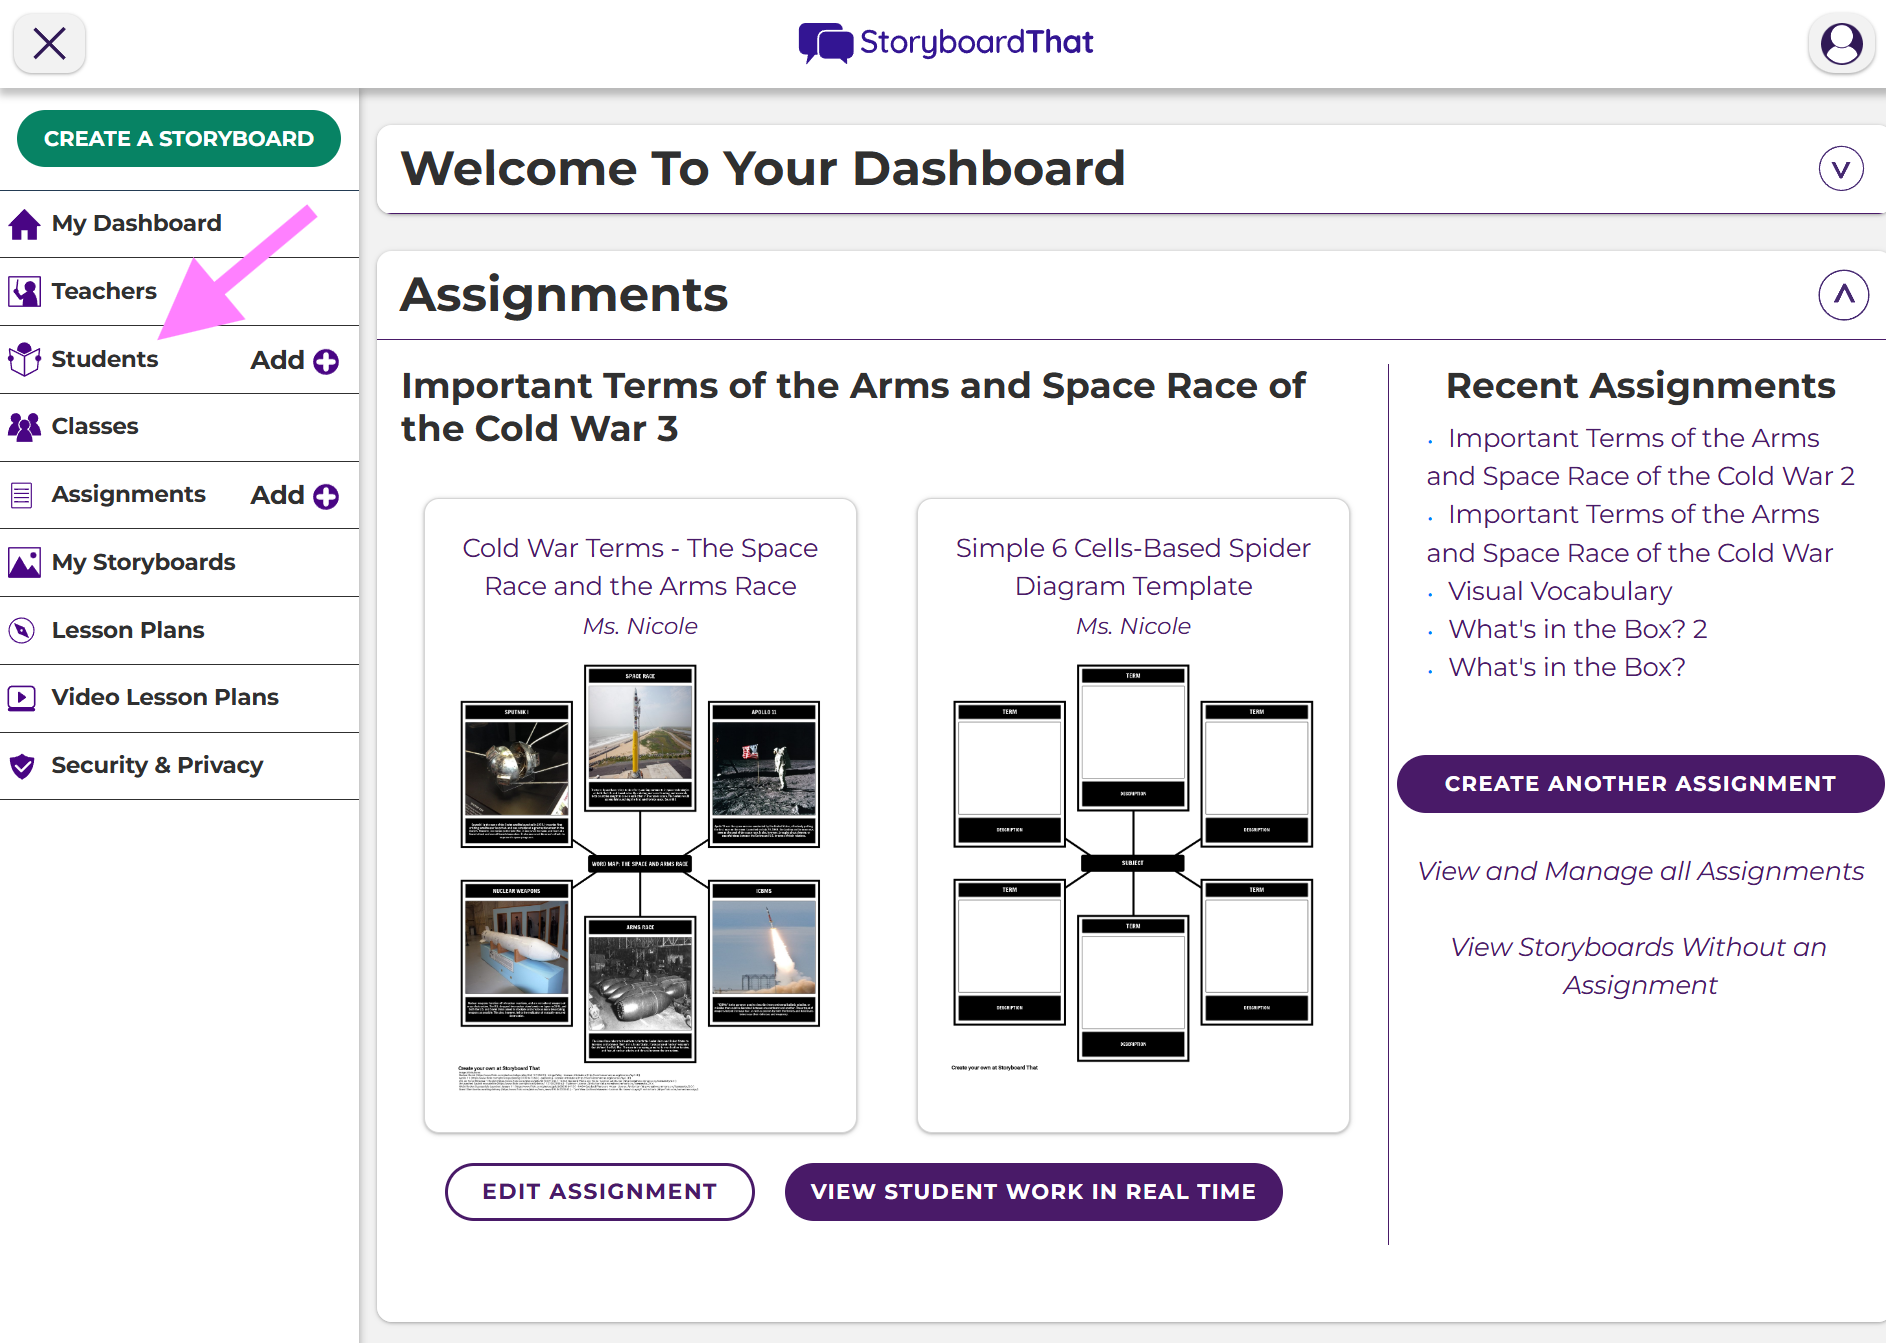
Task: Click the My Dashboard home icon
Action: click(24, 224)
